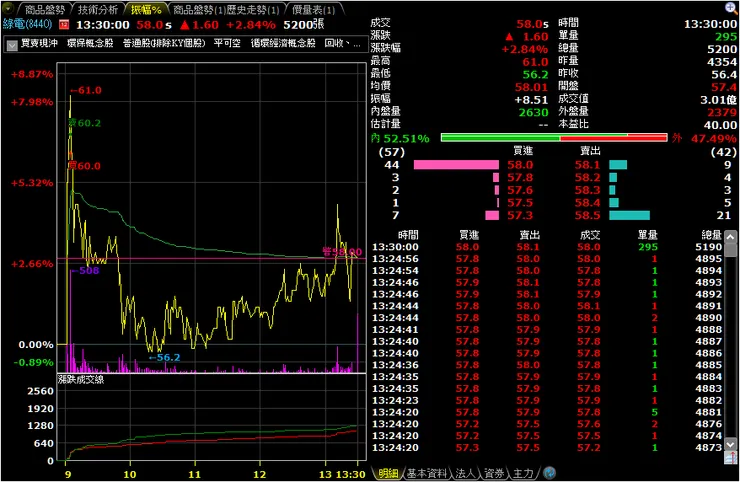Image resolution: width=740 pixels, height=482 pixels.
Task: Open the 價量表(1) tab
Action: click(x=313, y=9)
